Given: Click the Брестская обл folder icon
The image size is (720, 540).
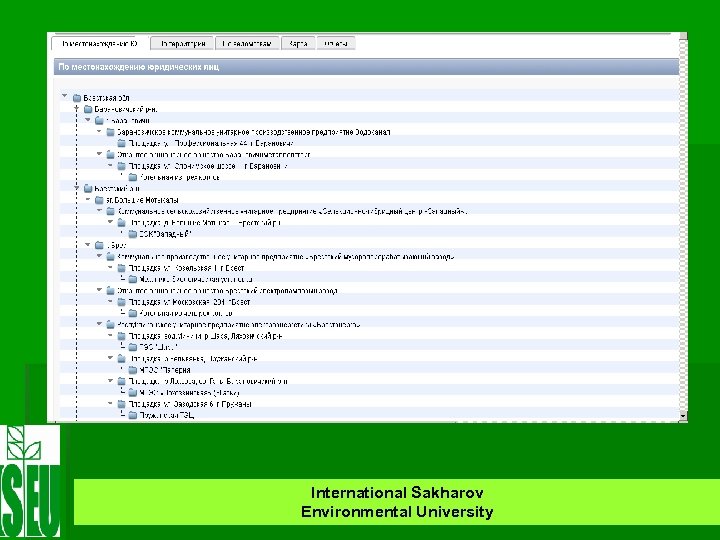Looking at the screenshot, I should (x=77, y=98).
